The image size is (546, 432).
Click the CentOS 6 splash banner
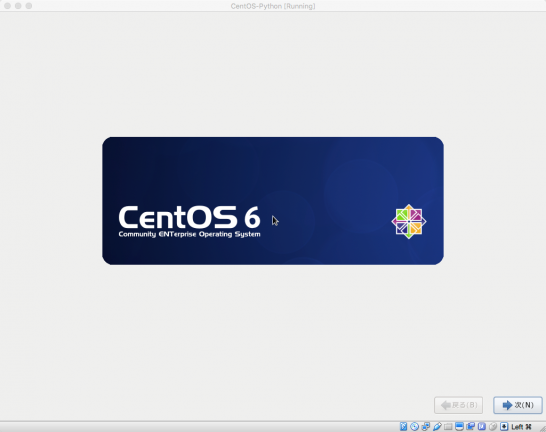point(273,201)
